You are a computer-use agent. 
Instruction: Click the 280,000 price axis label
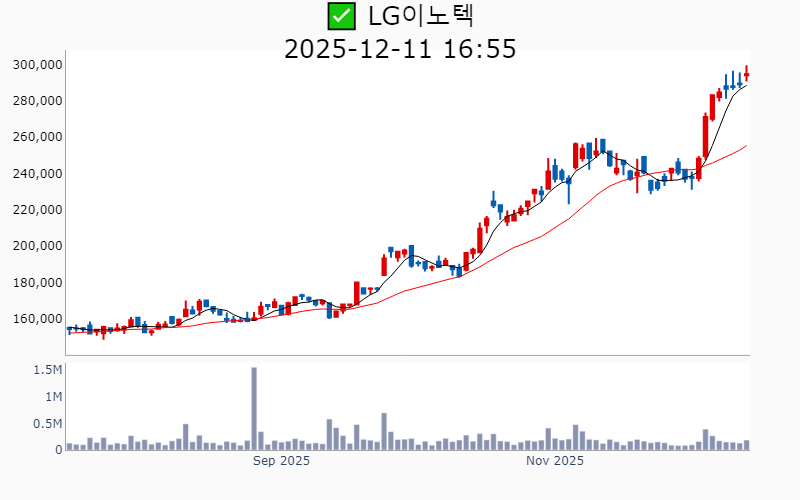38,101
